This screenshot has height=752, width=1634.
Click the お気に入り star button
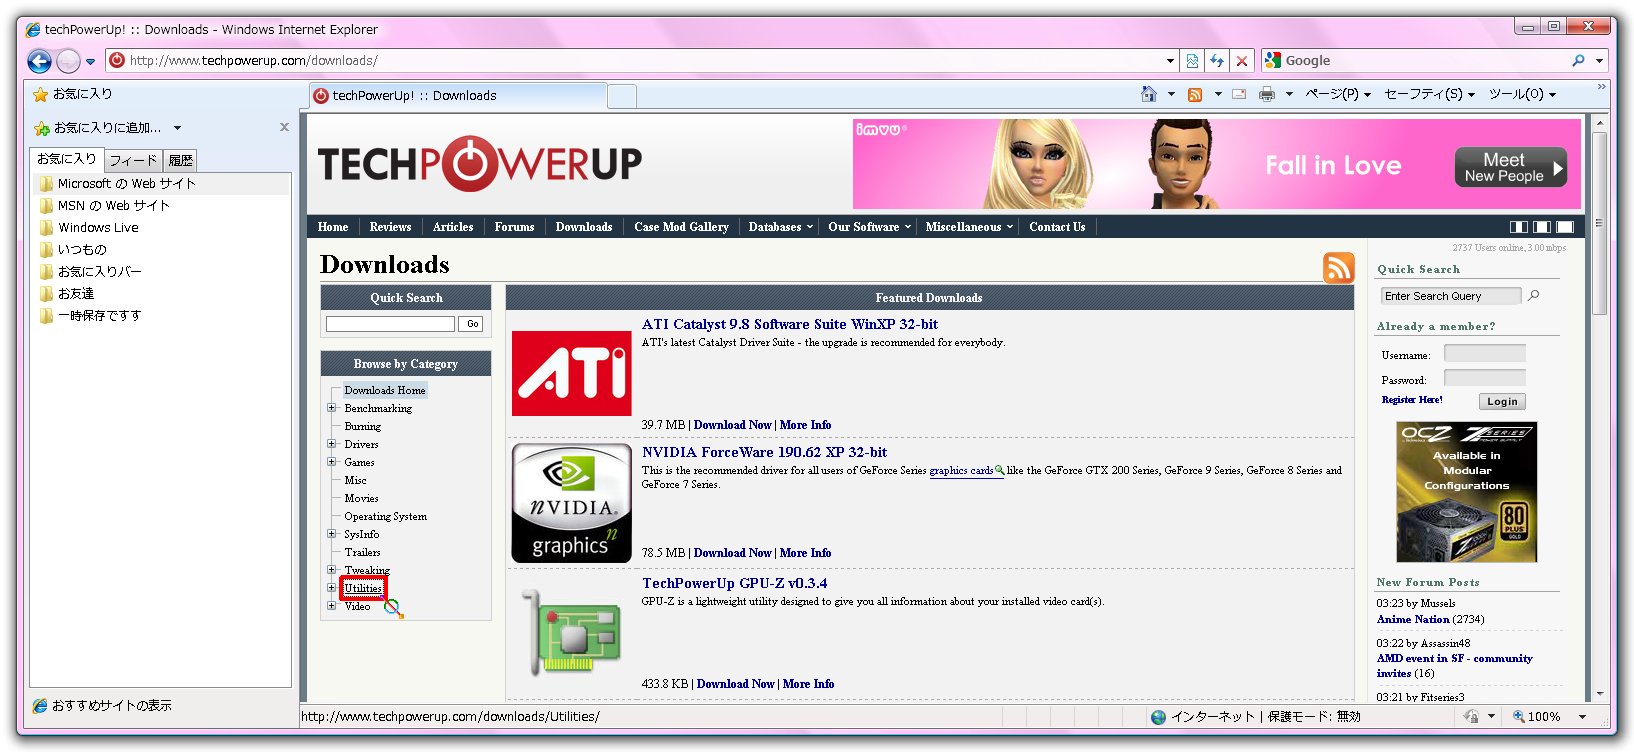(73, 94)
